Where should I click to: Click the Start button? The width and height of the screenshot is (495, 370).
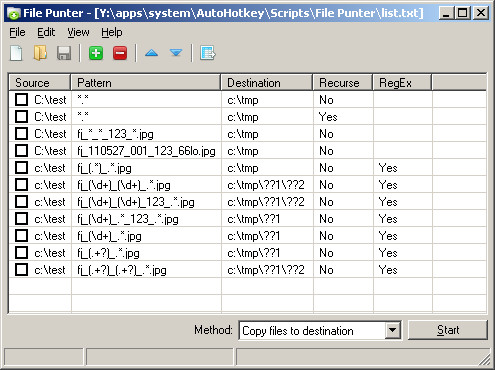point(448,330)
